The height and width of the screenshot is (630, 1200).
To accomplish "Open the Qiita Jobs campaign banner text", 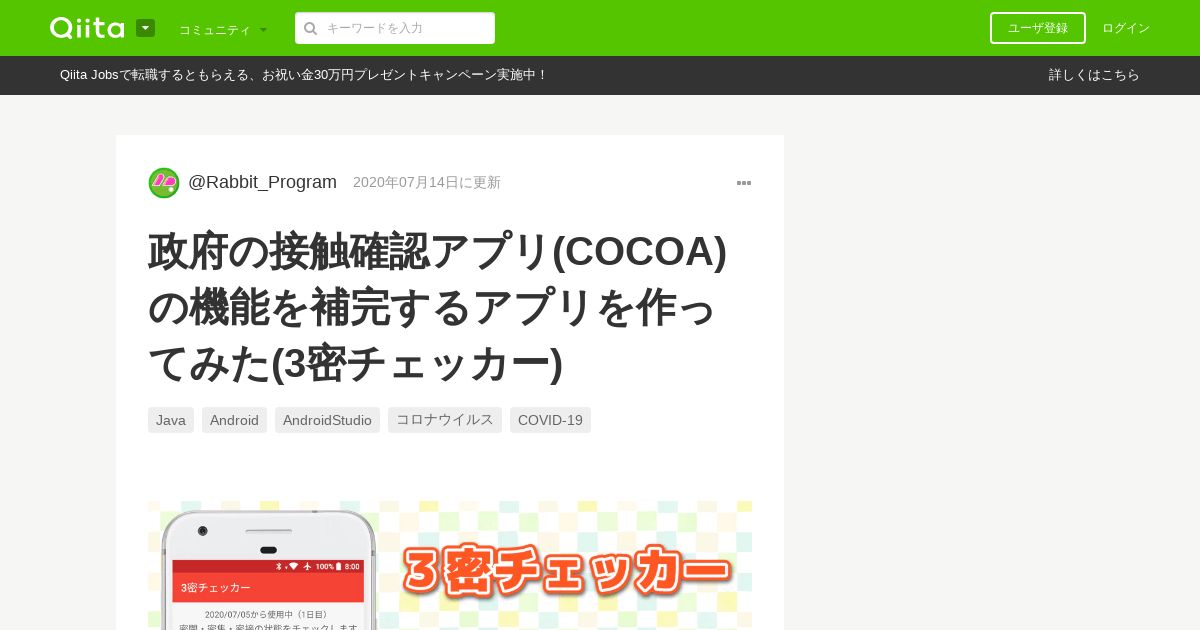I will 303,75.
